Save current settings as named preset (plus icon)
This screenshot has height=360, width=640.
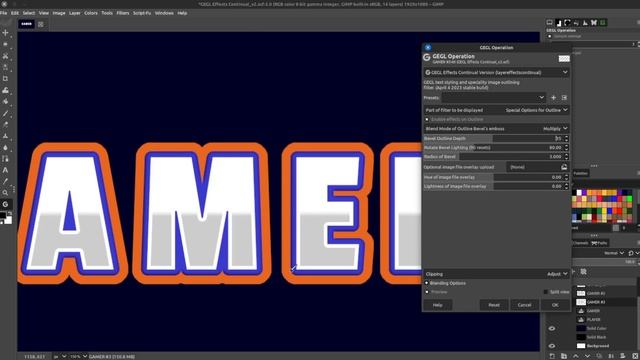pos(553,98)
